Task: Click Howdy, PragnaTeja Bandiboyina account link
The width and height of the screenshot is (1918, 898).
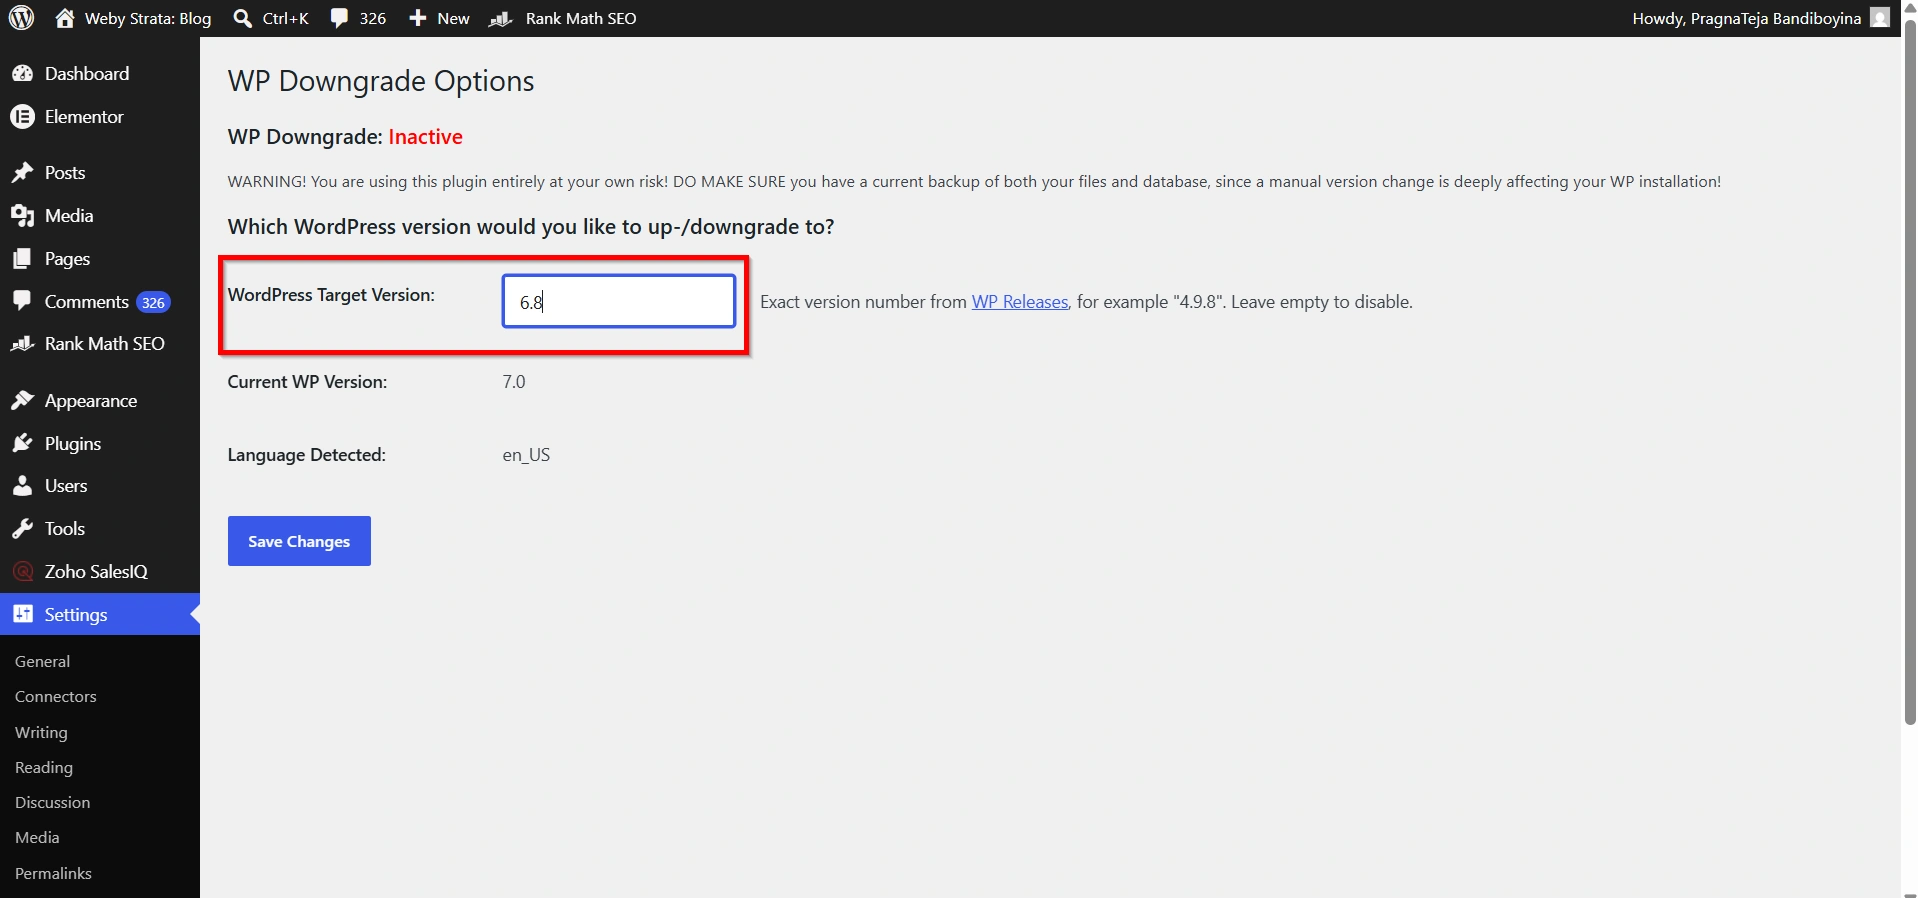Action: (1746, 18)
